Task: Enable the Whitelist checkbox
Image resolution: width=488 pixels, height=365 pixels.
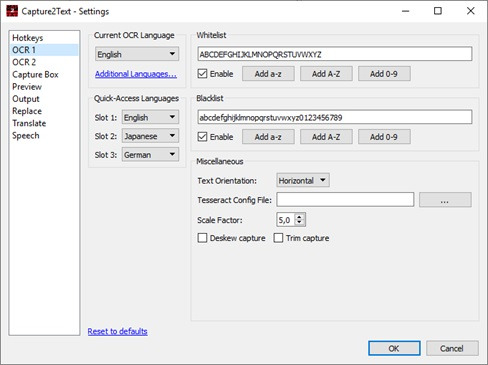Action: tap(202, 74)
